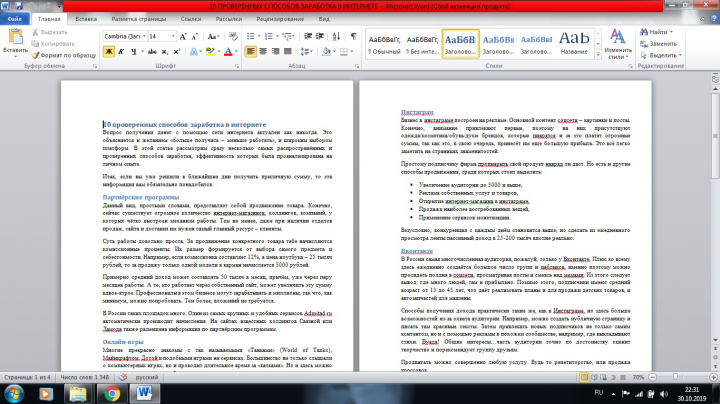Select Format Painter (Формат по образцу)
This screenshot has height=404, width=720.
(x=64, y=55)
